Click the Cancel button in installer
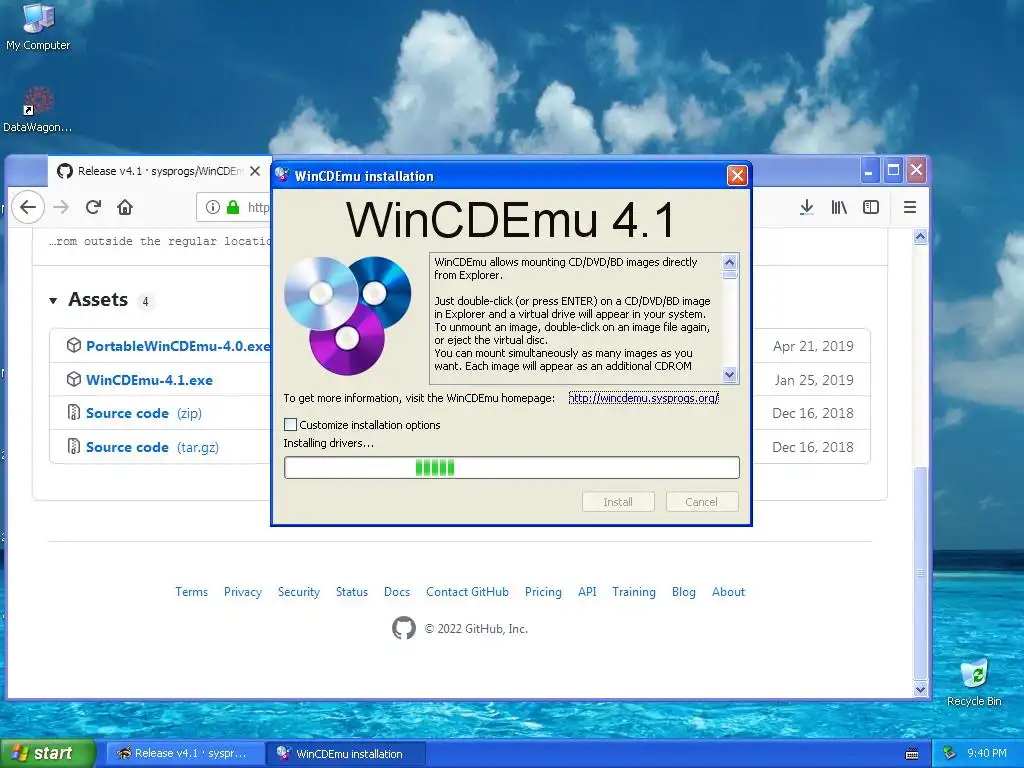 702,502
